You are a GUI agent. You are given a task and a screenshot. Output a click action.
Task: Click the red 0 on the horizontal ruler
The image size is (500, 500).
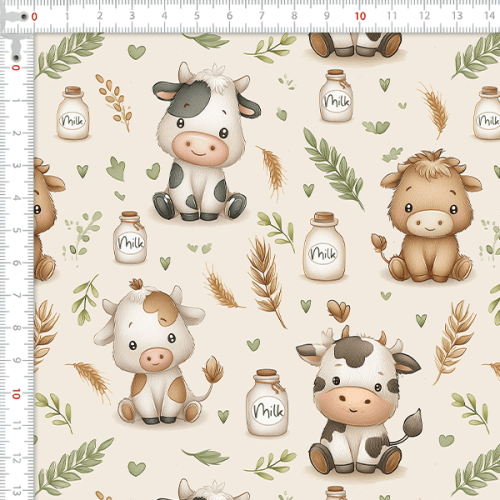(34, 17)
